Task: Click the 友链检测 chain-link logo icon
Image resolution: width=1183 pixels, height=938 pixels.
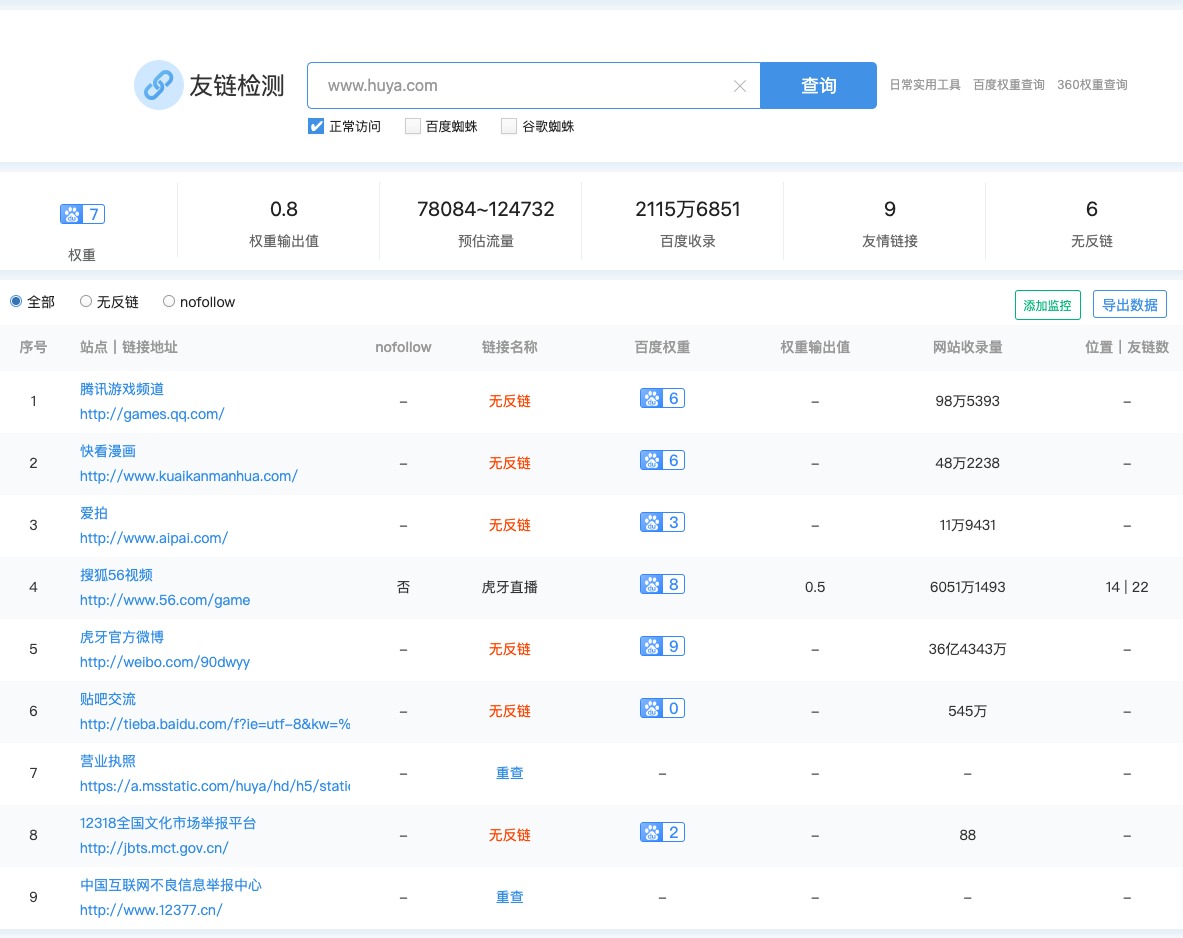Action: (158, 85)
